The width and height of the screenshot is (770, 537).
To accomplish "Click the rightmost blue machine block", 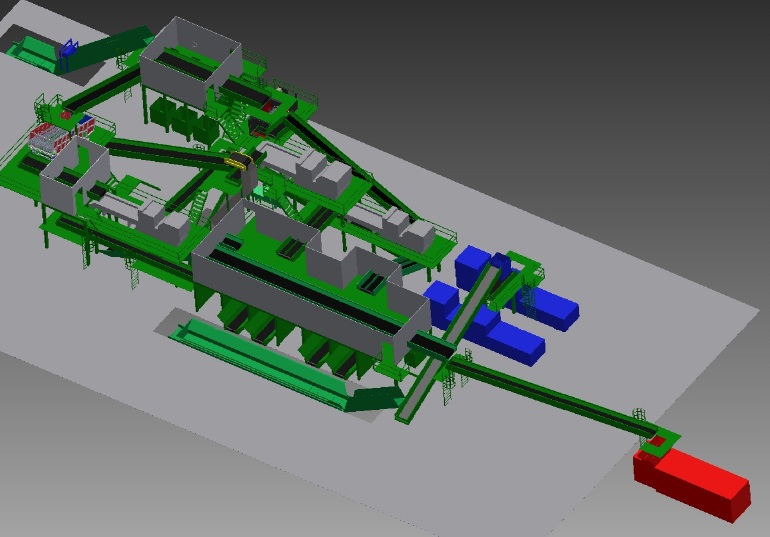I will (553, 307).
